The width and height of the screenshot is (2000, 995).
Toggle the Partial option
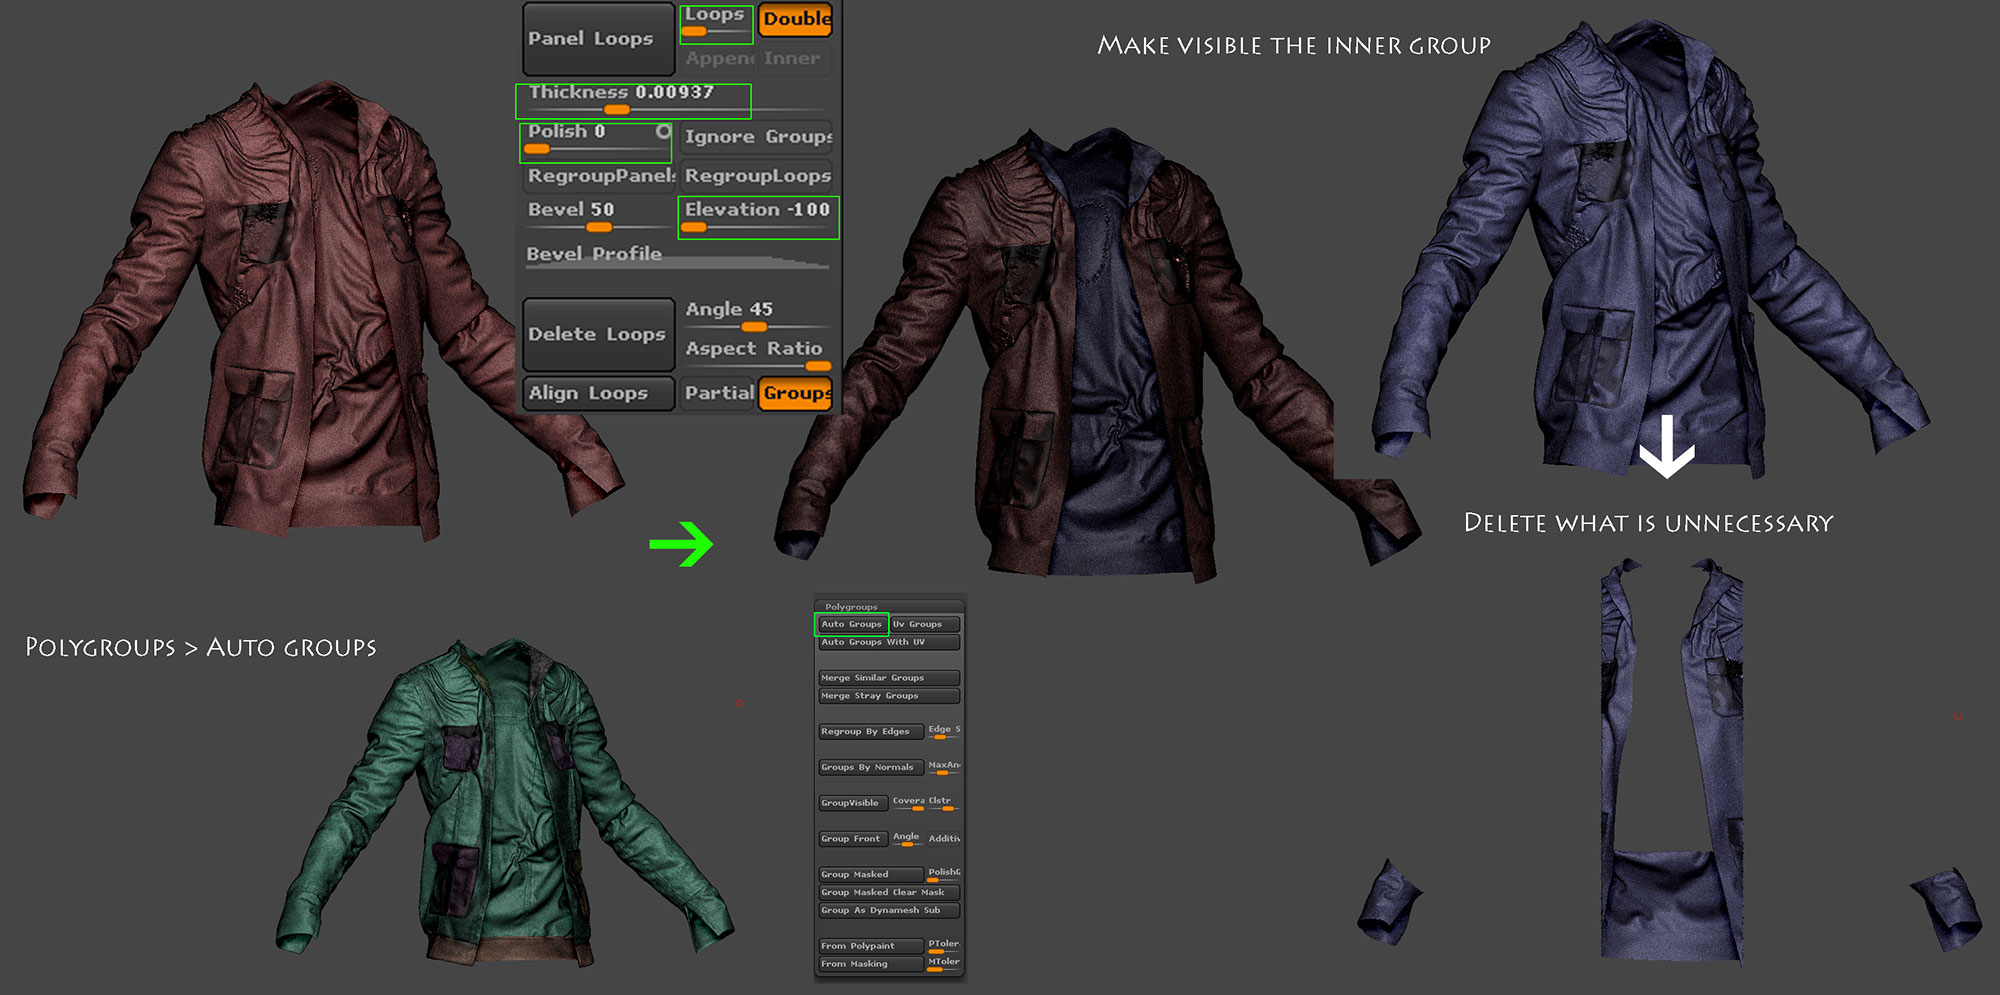coord(718,393)
